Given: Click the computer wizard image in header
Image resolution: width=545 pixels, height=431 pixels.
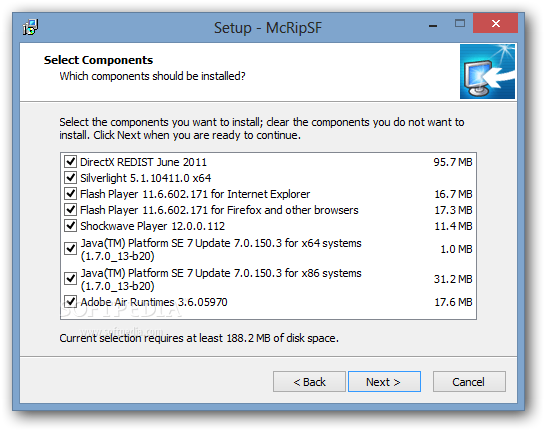Looking at the screenshot, I should [487, 71].
